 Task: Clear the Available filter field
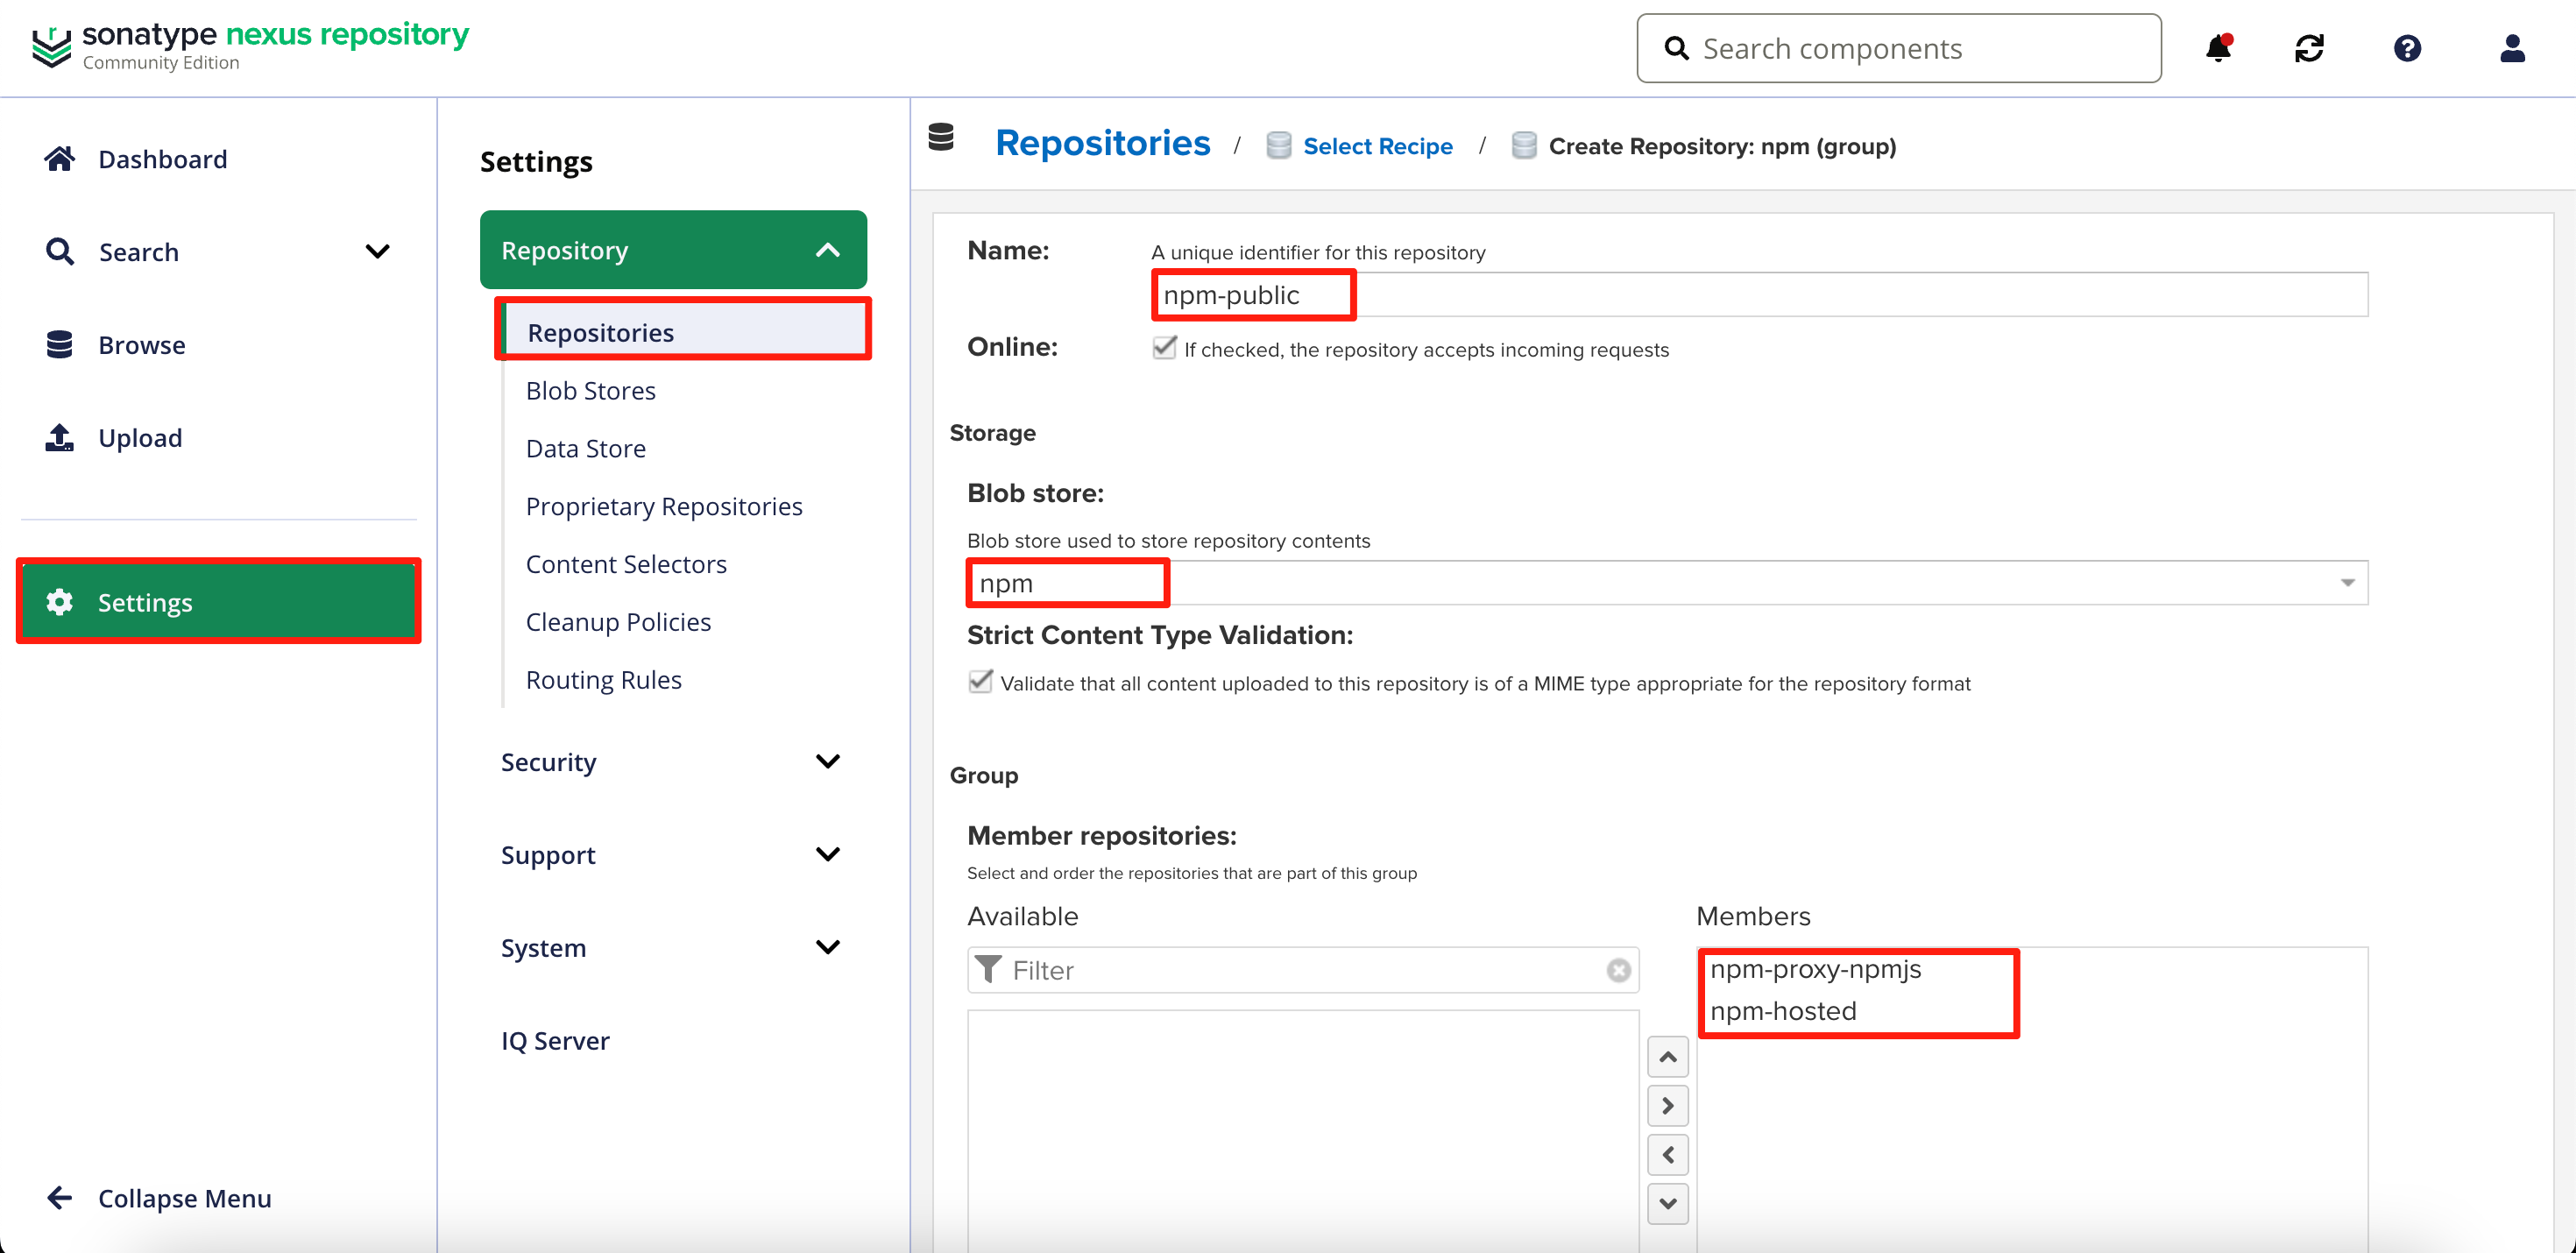1618,970
